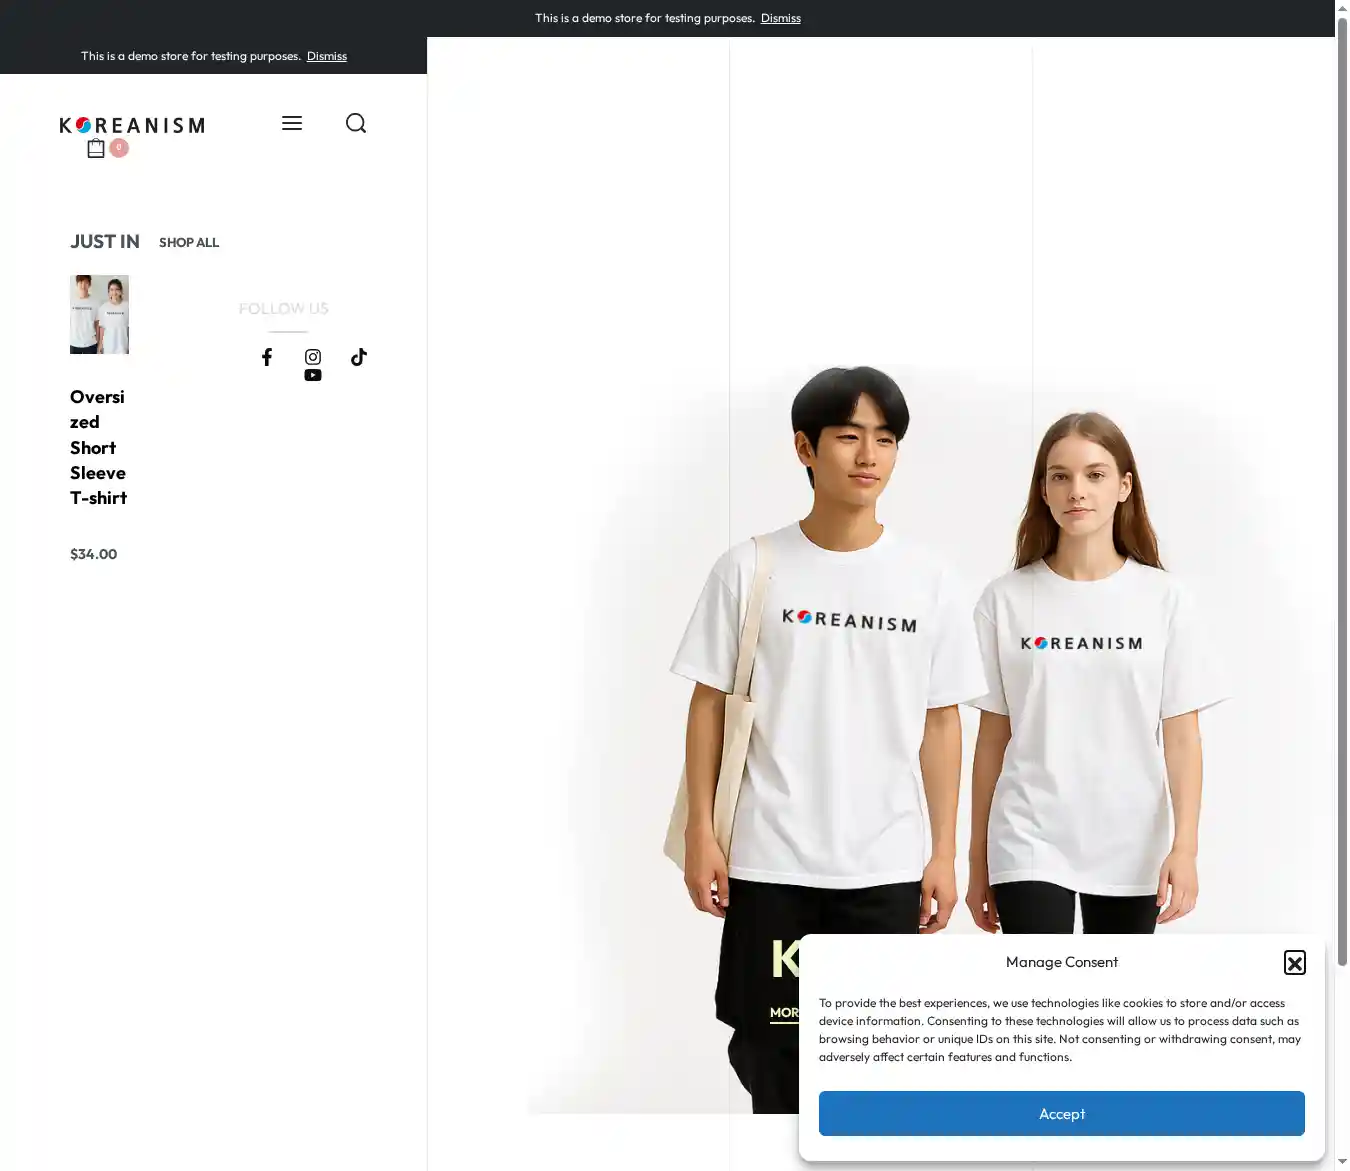
Task: Dismiss the top demo store notice
Action: pyautogui.click(x=780, y=18)
